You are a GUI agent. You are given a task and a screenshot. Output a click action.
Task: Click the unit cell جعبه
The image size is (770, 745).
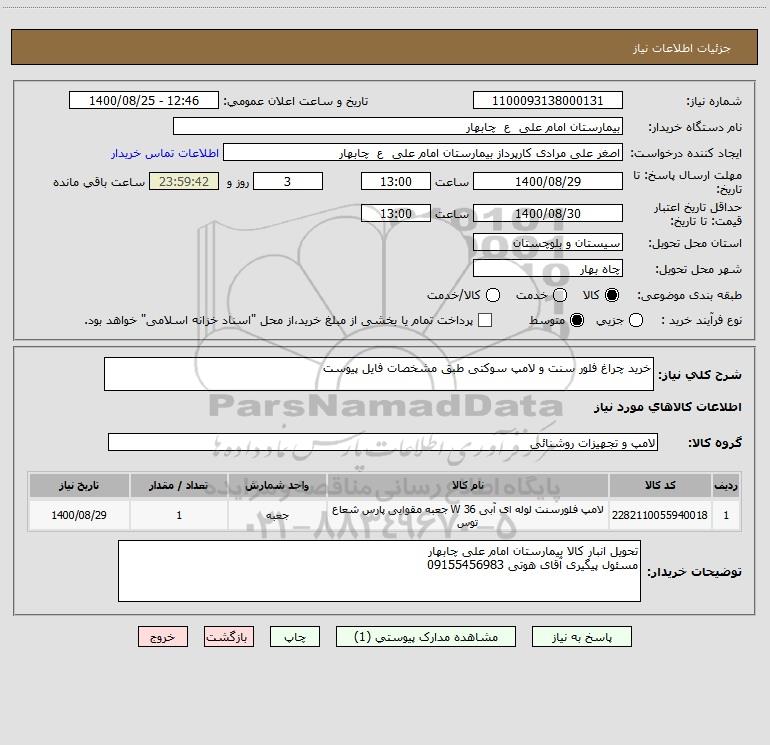(x=277, y=515)
